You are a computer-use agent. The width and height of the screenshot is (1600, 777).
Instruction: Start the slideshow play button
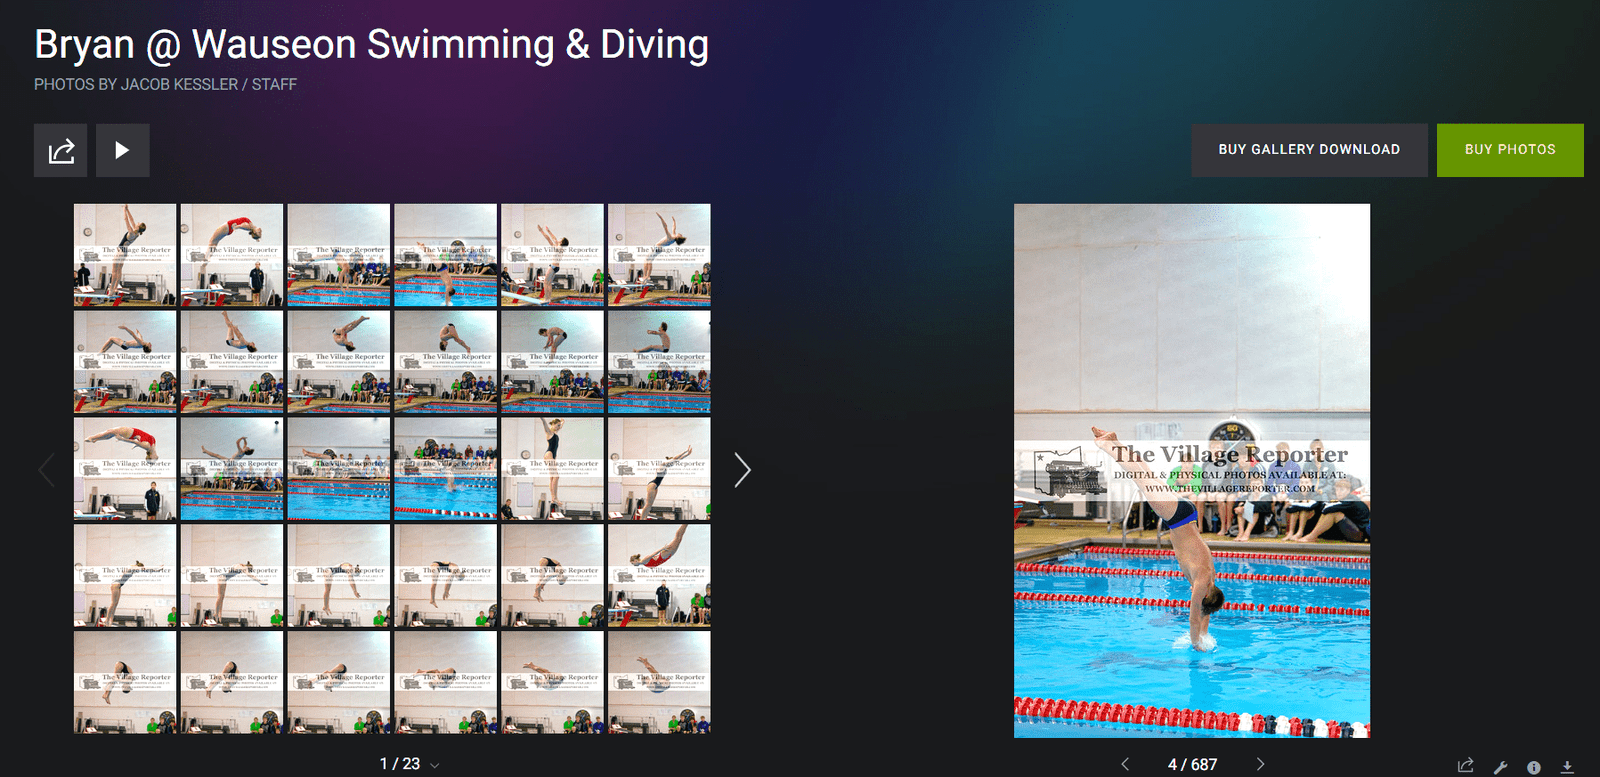122,150
